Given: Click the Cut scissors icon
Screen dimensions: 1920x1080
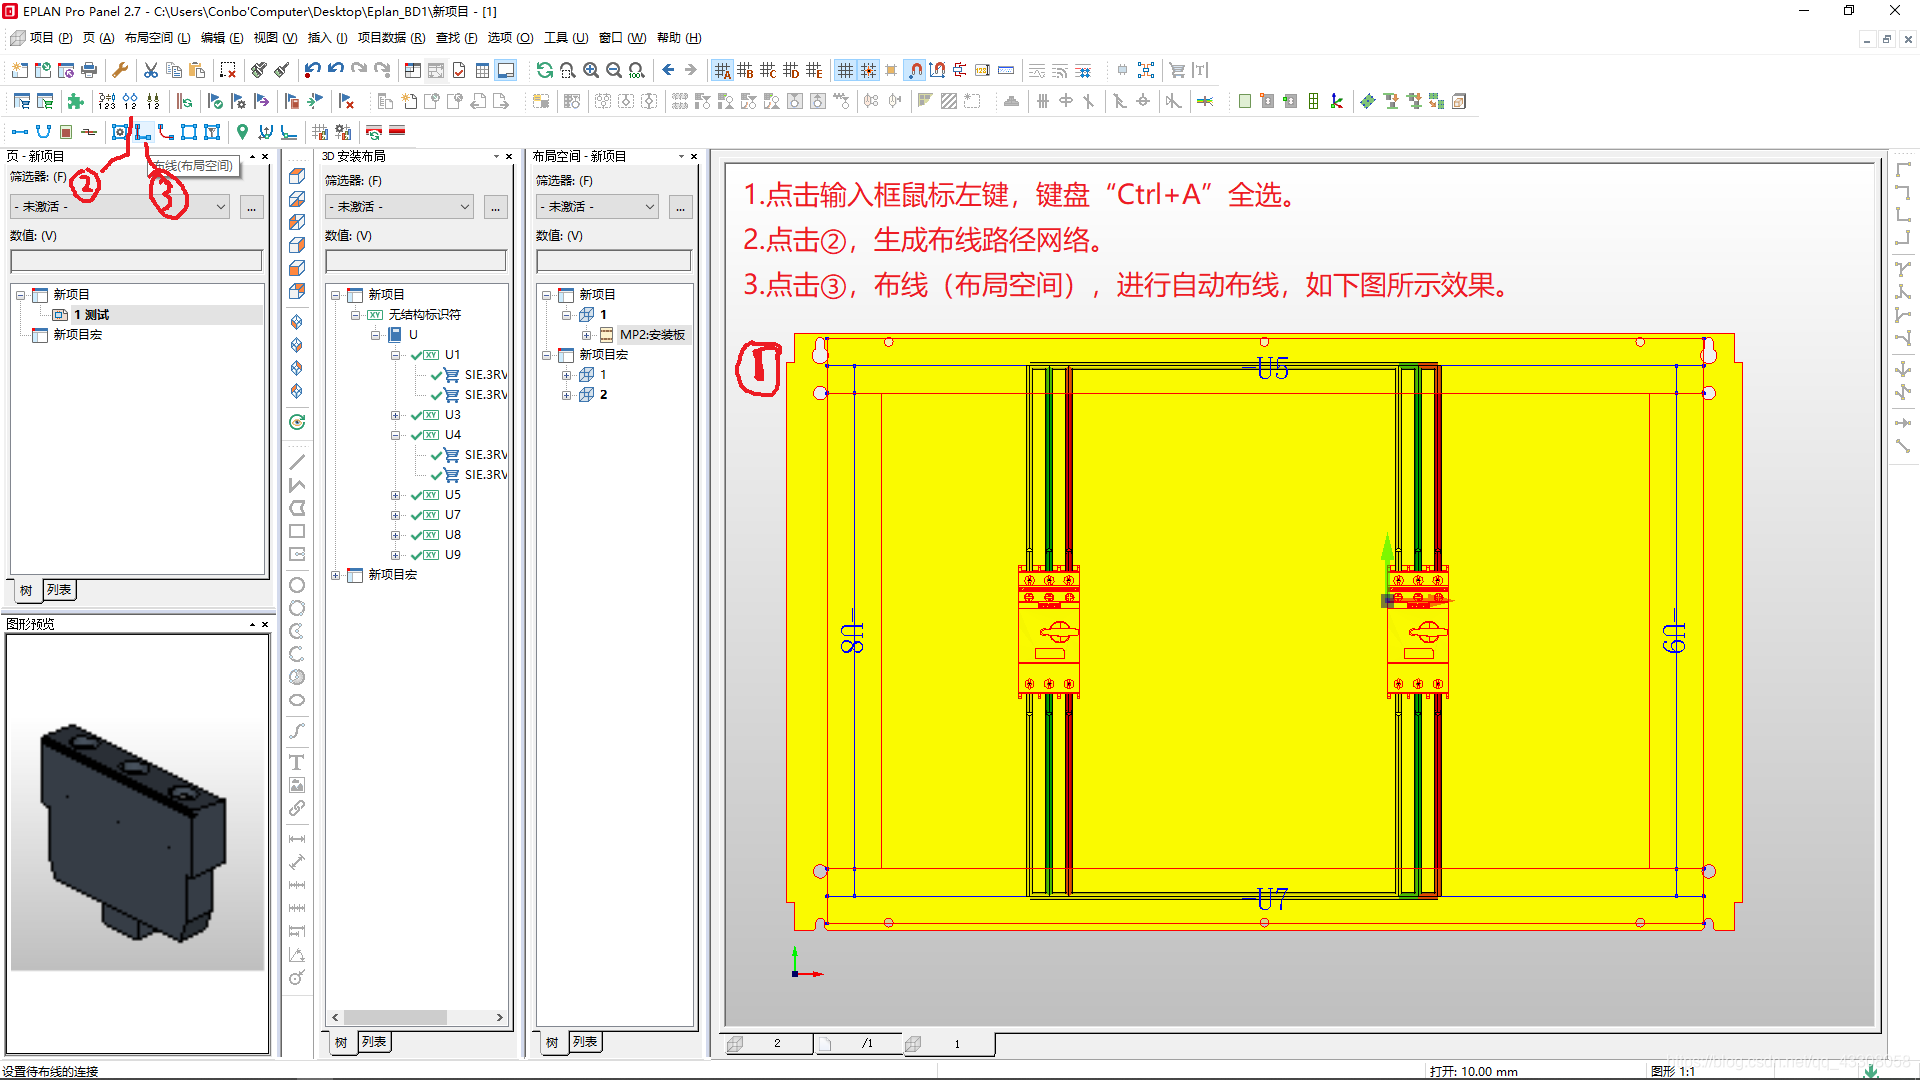Looking at the screenshot, I should tap(151, 70).
